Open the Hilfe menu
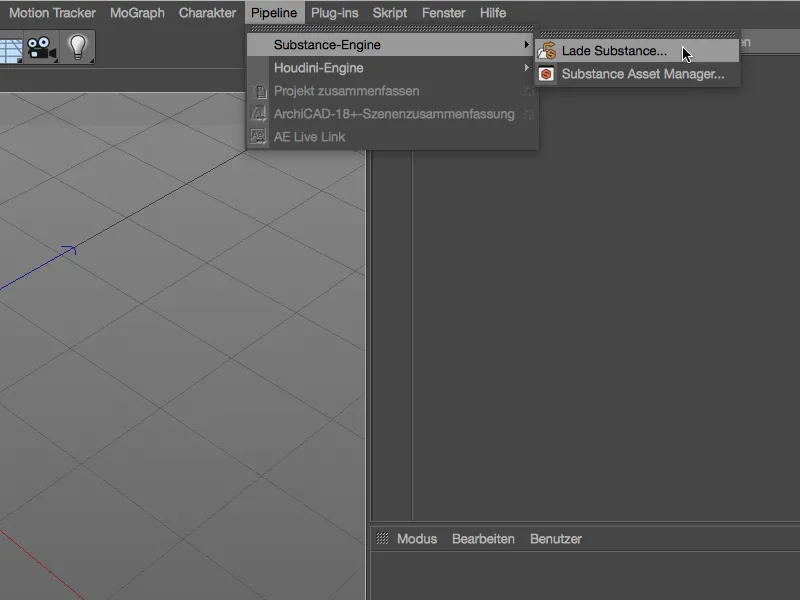Image resolution: width=800 pixels, height=600 pixels. click(493, 13)
